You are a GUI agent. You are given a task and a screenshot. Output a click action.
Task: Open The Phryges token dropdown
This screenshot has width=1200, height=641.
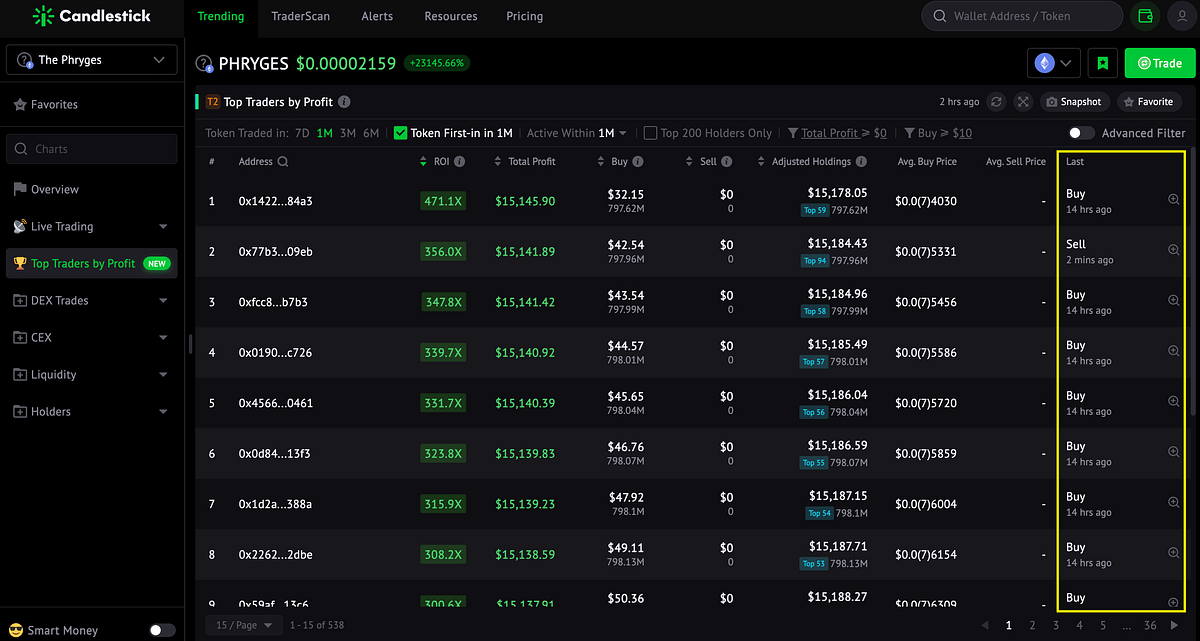91,60
